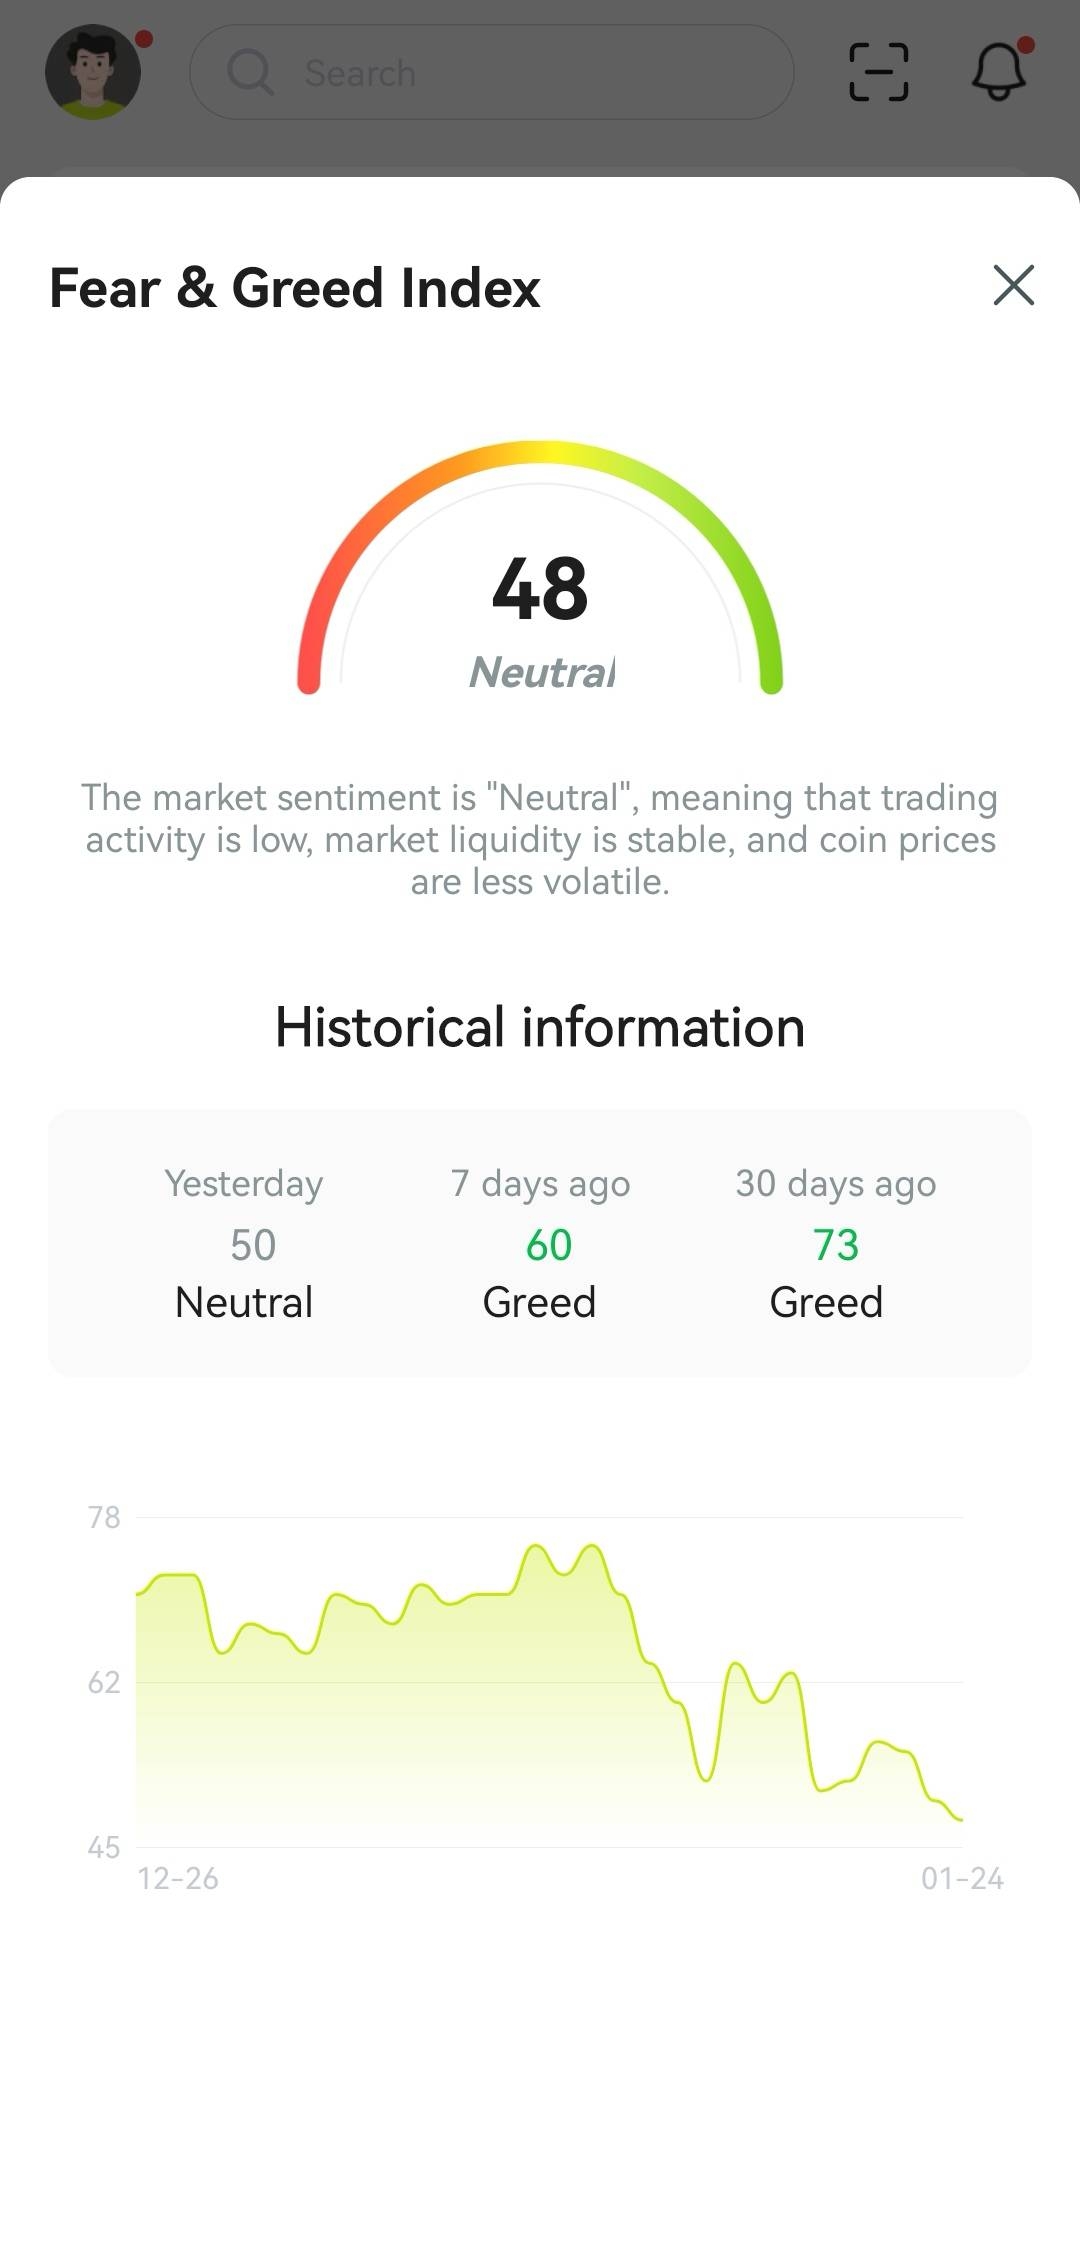Select the 30 days ago value 73
The height and width of the screenshot is (2262, 1080).
tap(835, 1245)
